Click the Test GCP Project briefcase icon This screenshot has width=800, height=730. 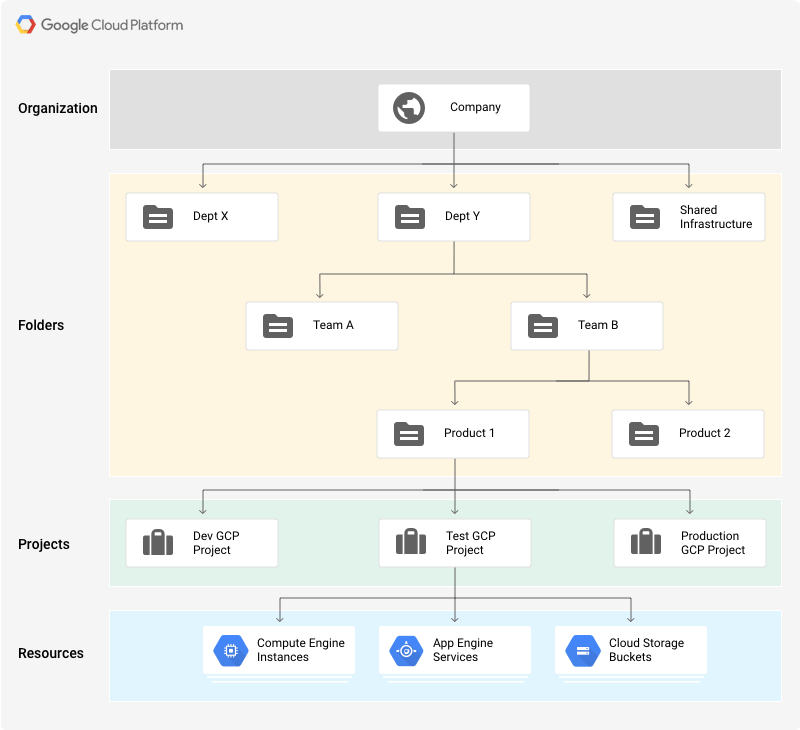(410, 542)
